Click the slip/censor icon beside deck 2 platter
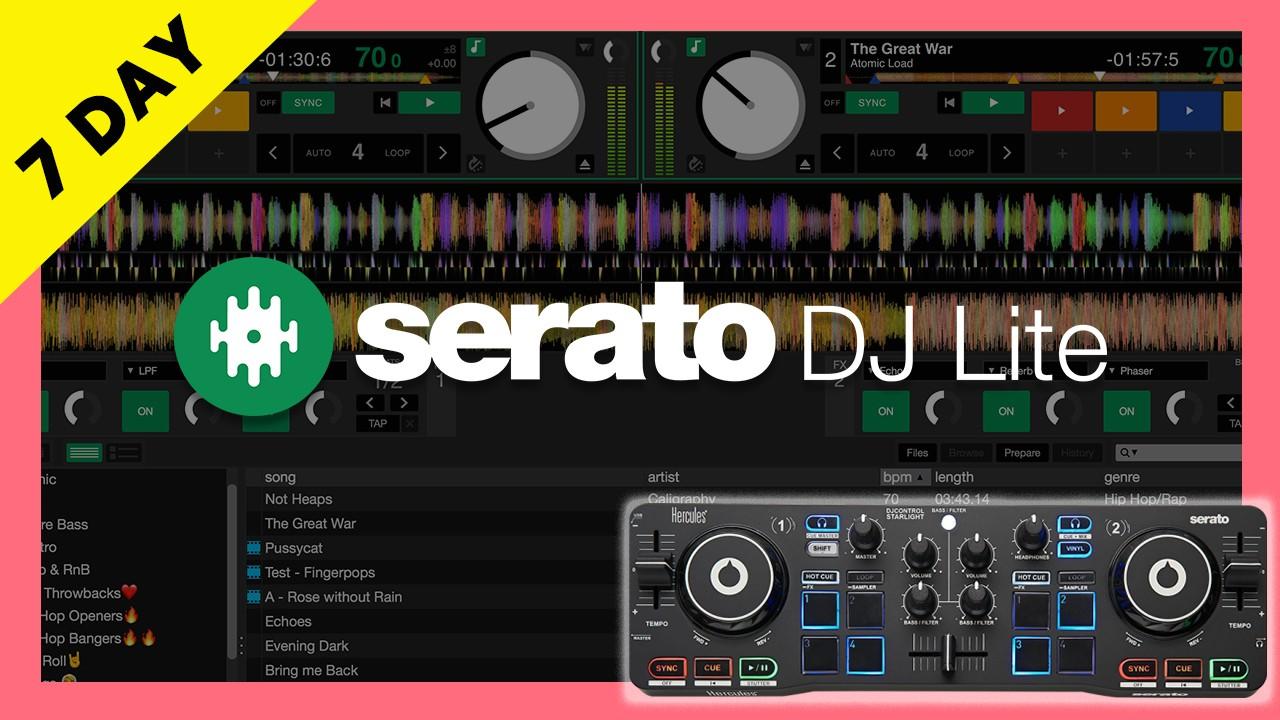Screen dimensions: 1280x720 tap(697, 164)
